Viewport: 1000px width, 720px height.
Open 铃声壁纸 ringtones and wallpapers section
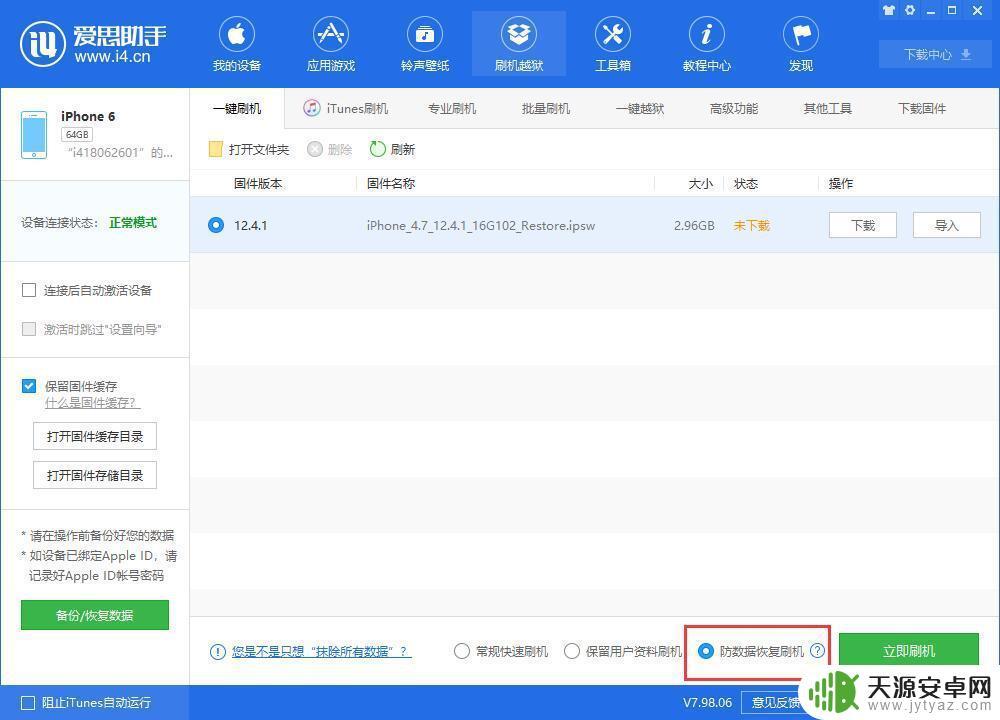click(x=425, y=45)
